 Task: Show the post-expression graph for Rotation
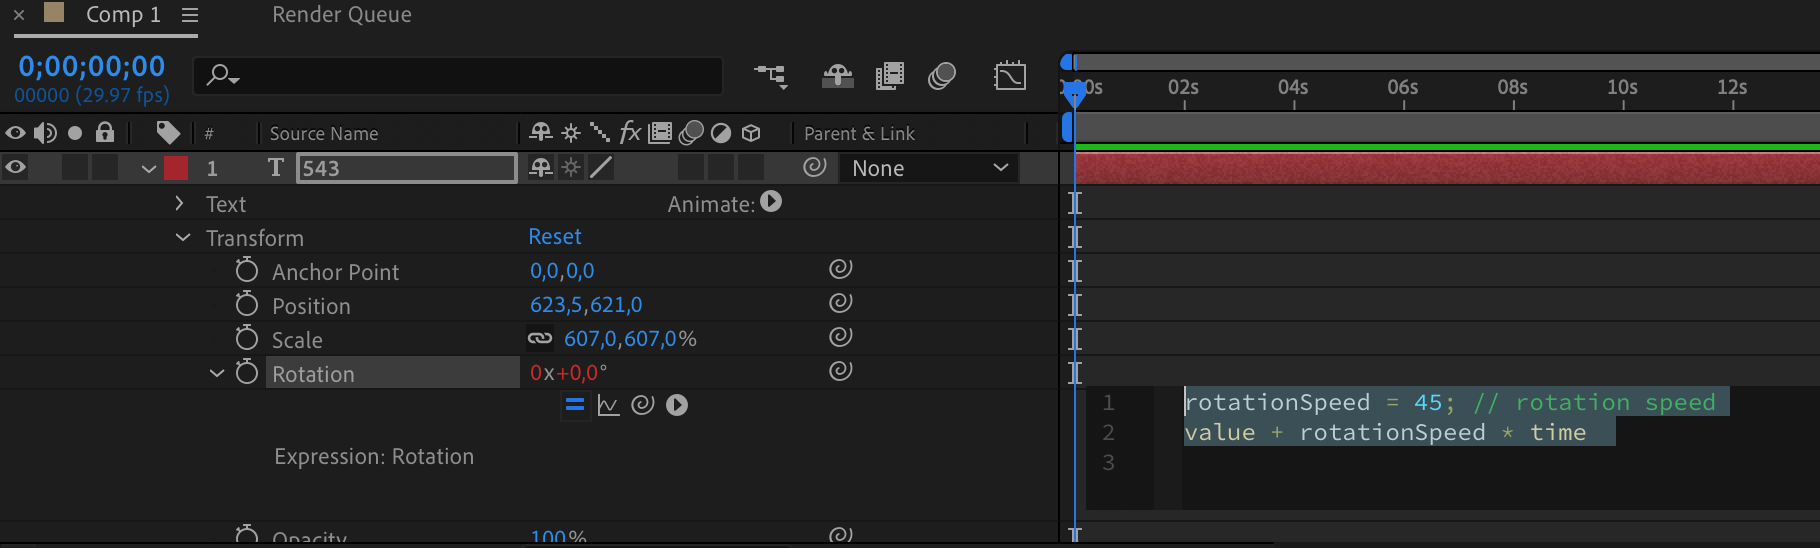coord(608,405)
